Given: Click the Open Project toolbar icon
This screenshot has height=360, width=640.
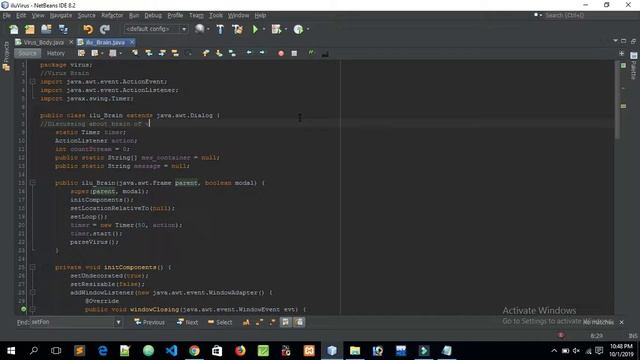Looking at the screenshot, I should pos(46,29).
